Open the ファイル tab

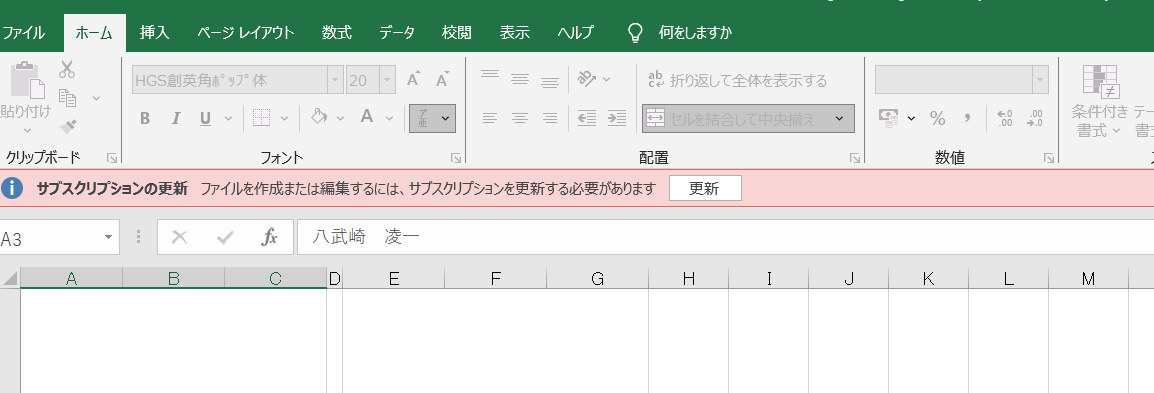[24, 32]
